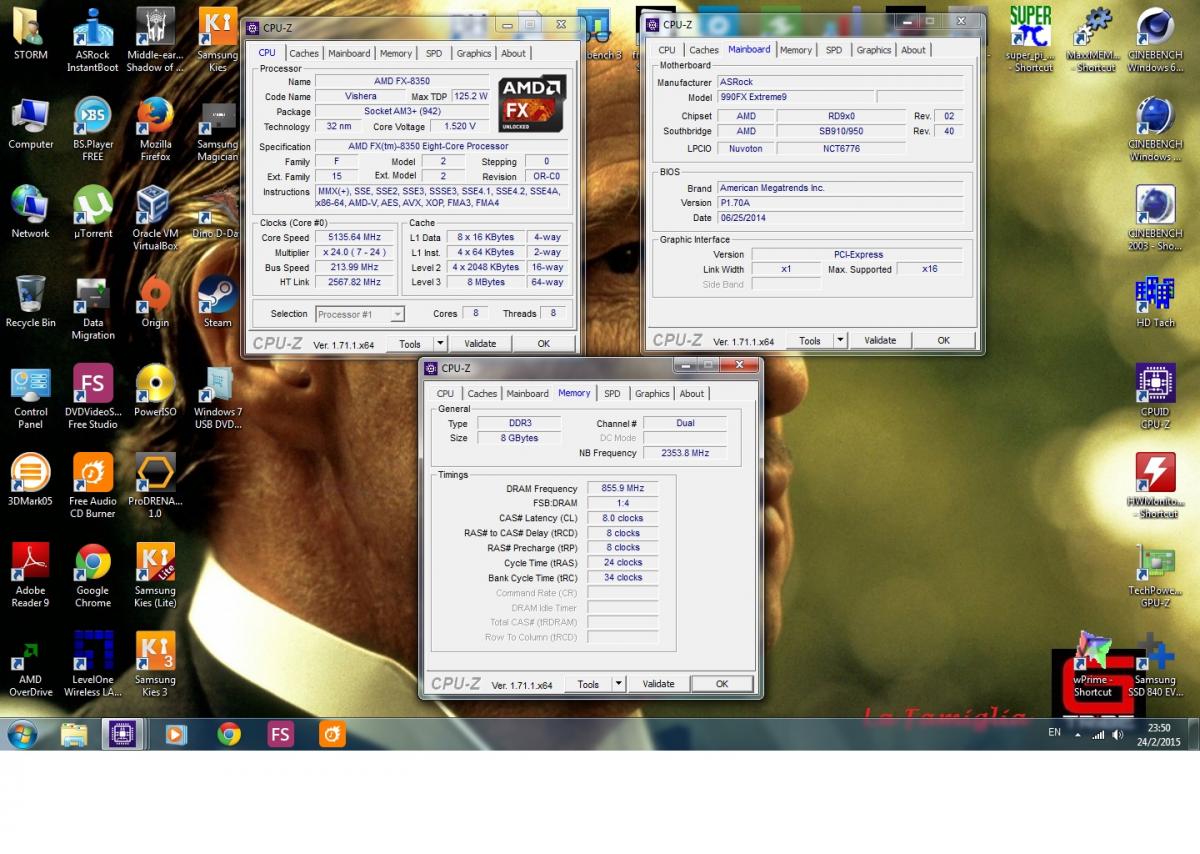Viewport: 1200px width, 854px height.
Task: Launch the PowerISO desktop icon
Action: (x=155, y=390)
